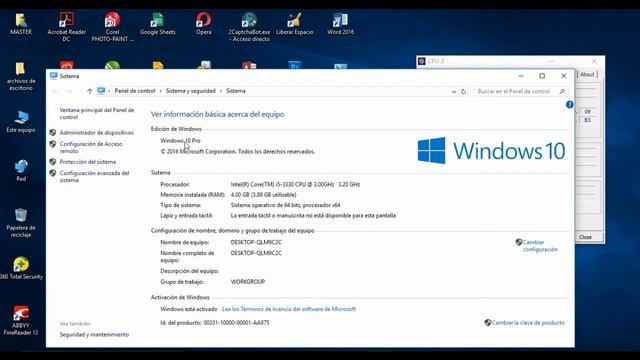The height and width of the screenshot is (360, 640).
Task: Click Close button in CPU-Z window
Action: [585, 237]
